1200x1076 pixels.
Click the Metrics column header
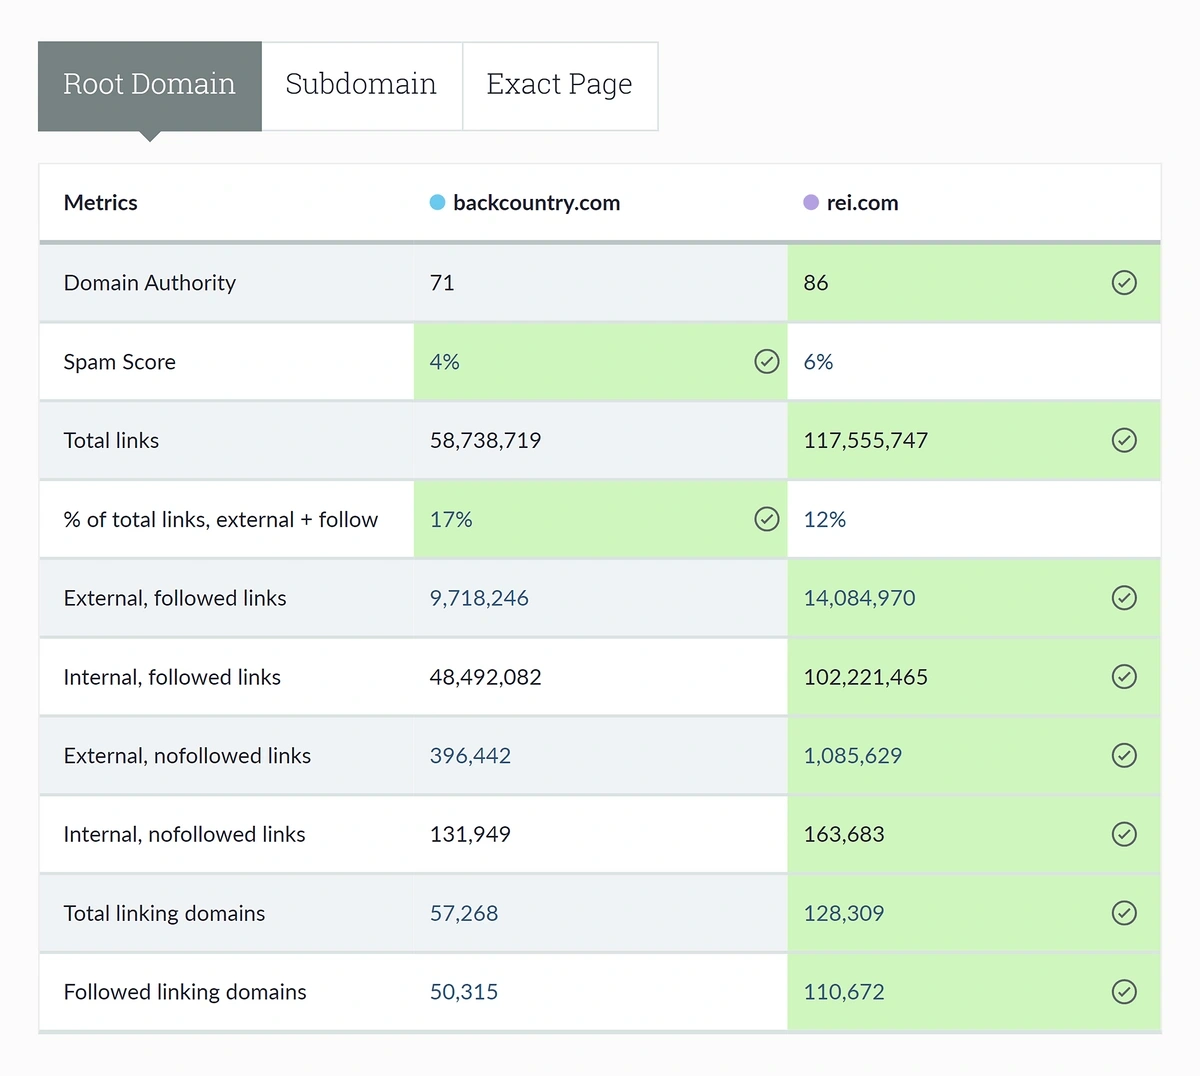pyautogui.click(x=101, y=203)
